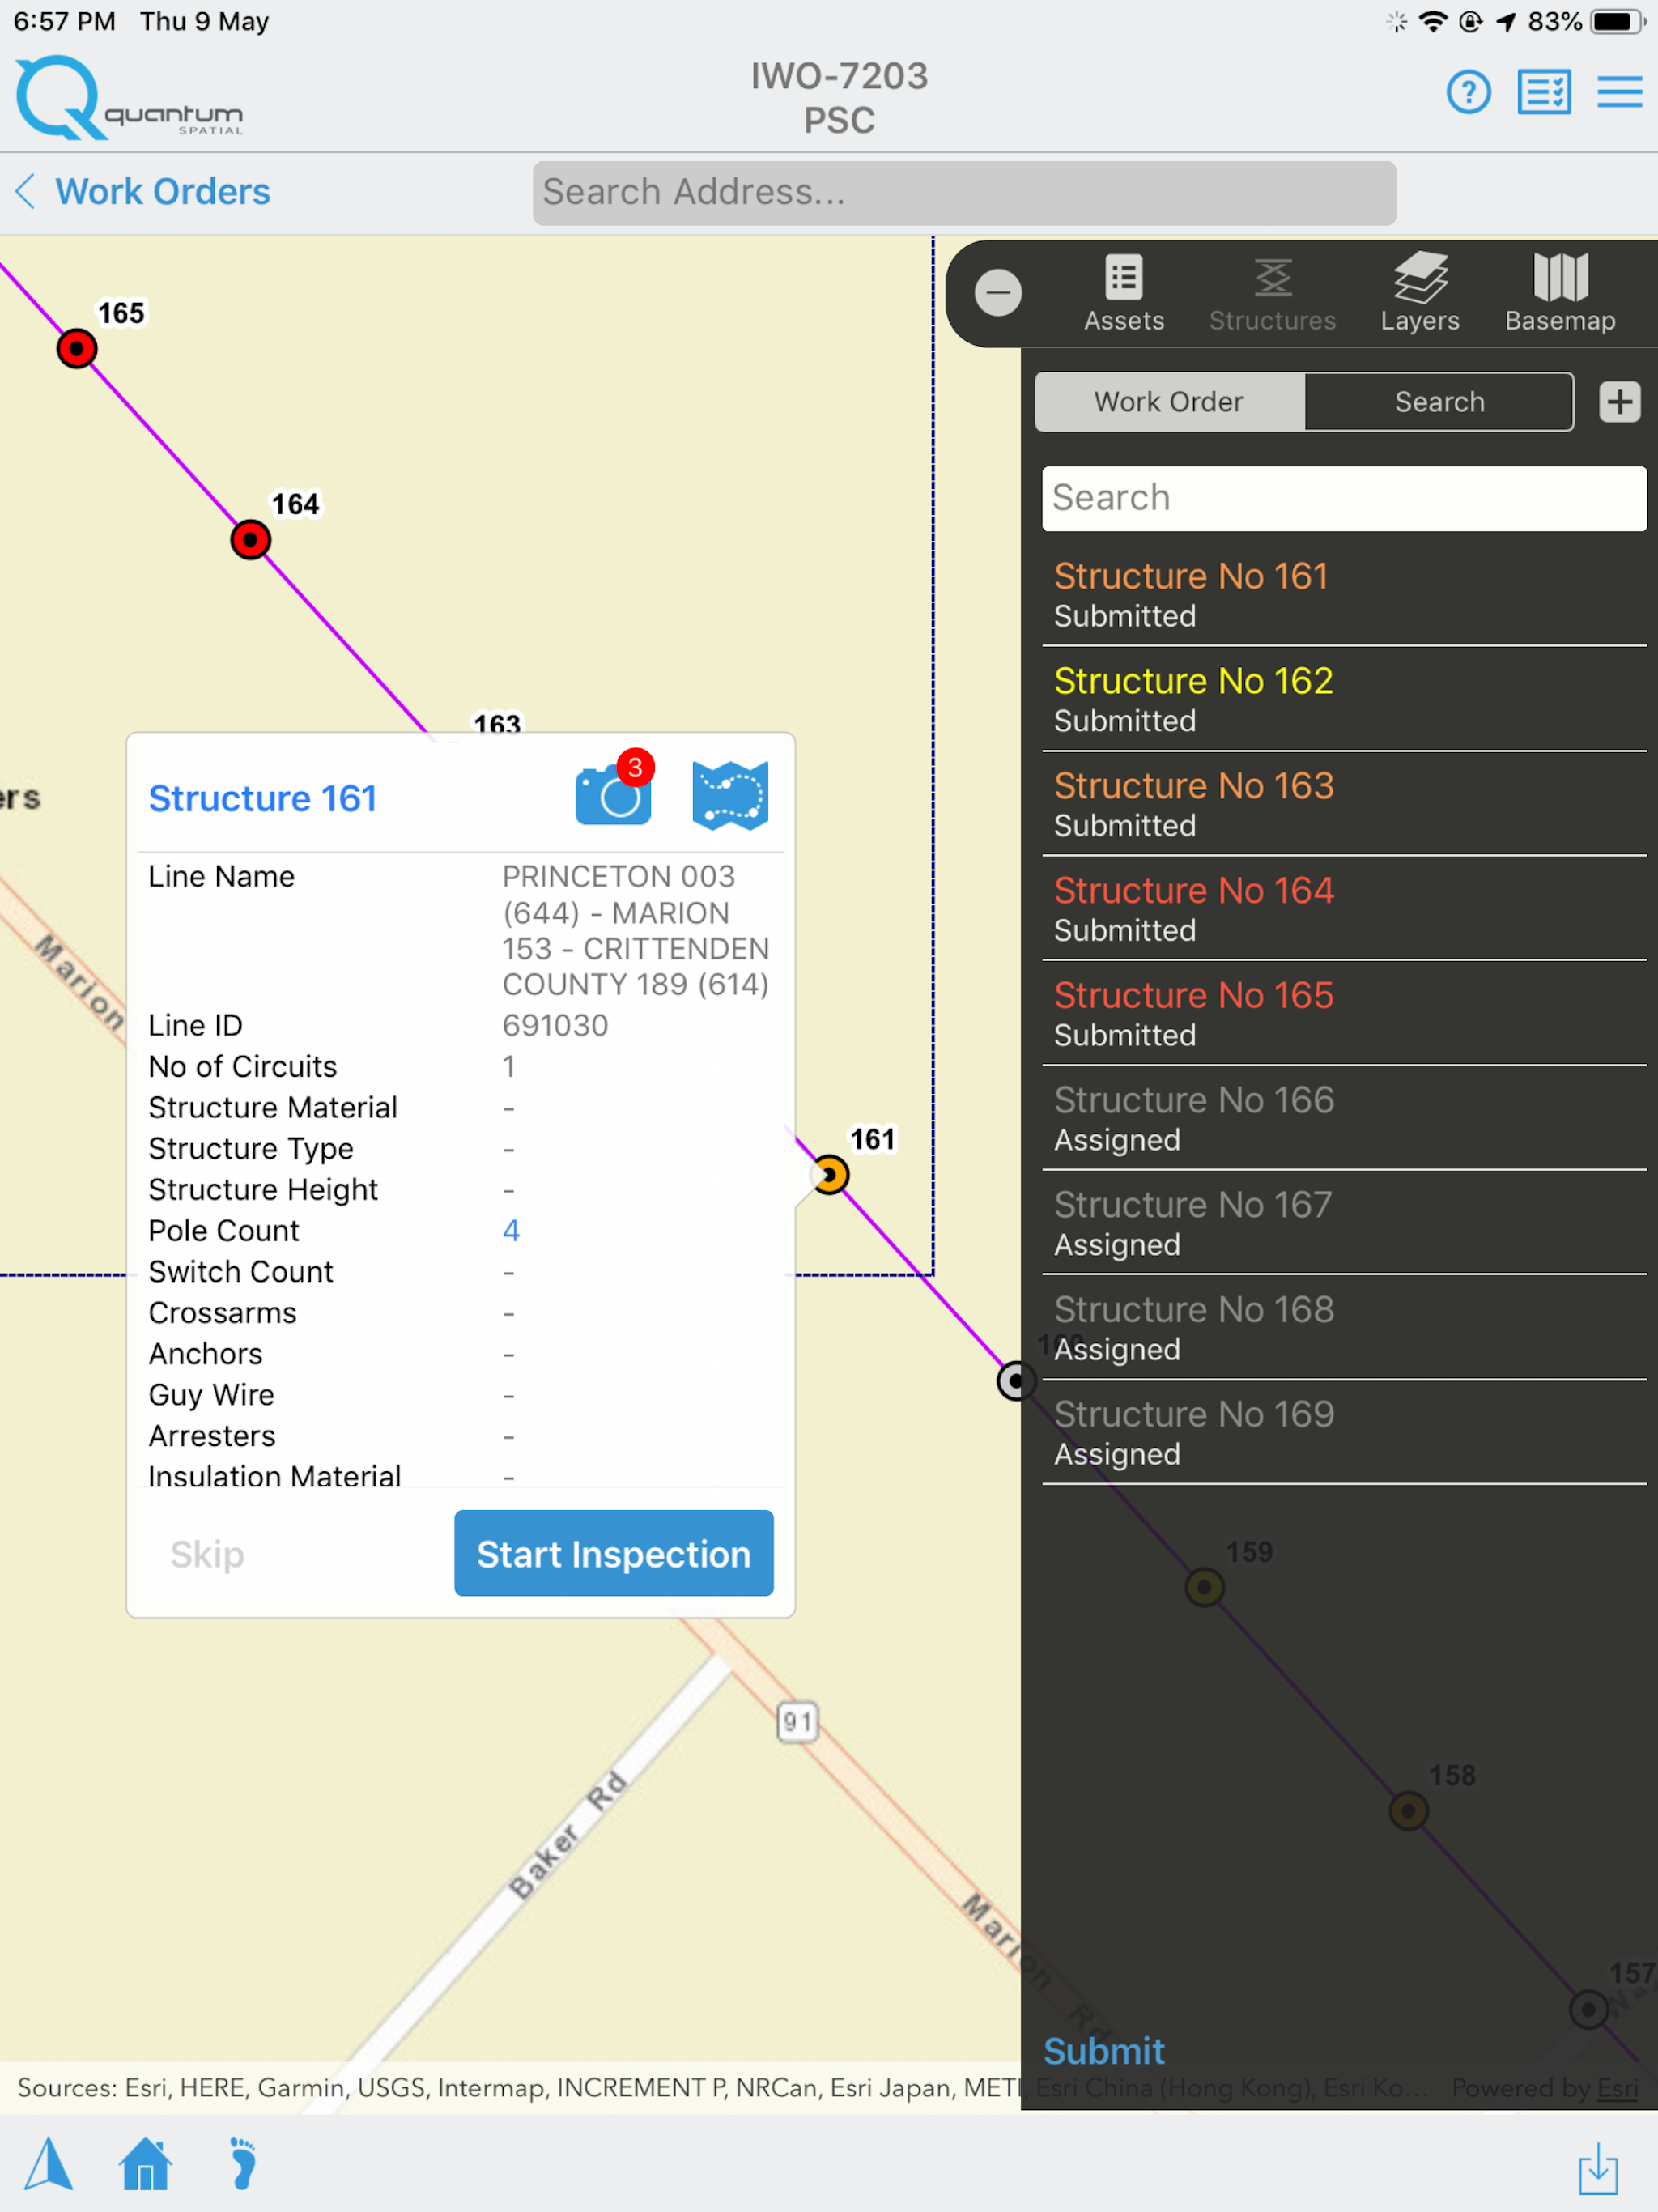Screen dimensions: 1658x2212
Task: Select Structure No 165 in the list
Action: pos(1343,1014)
